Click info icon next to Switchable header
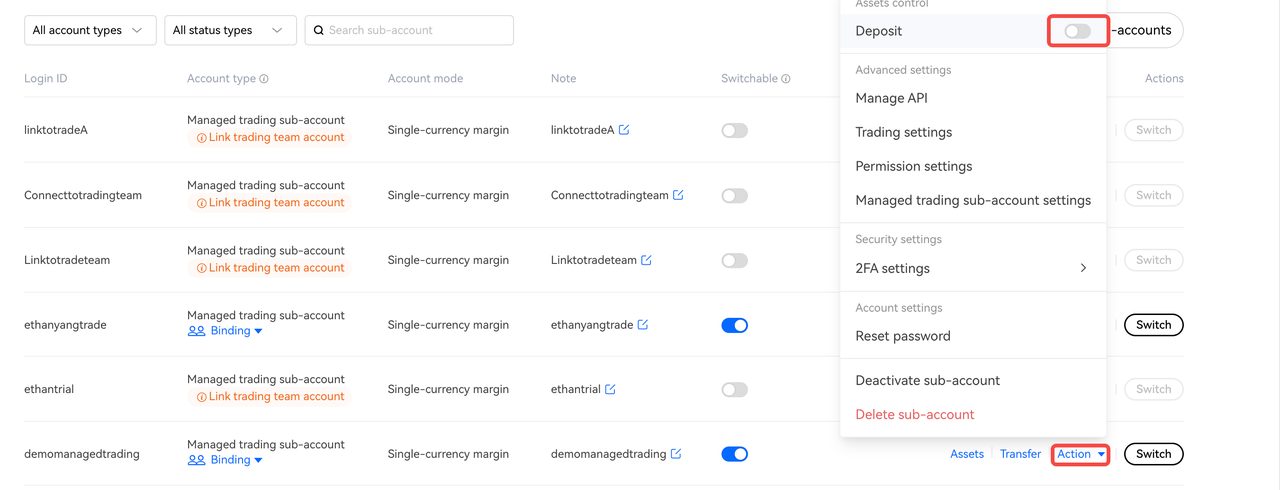This screenshot has width=1280, height=490. click(x=786, y=79)
